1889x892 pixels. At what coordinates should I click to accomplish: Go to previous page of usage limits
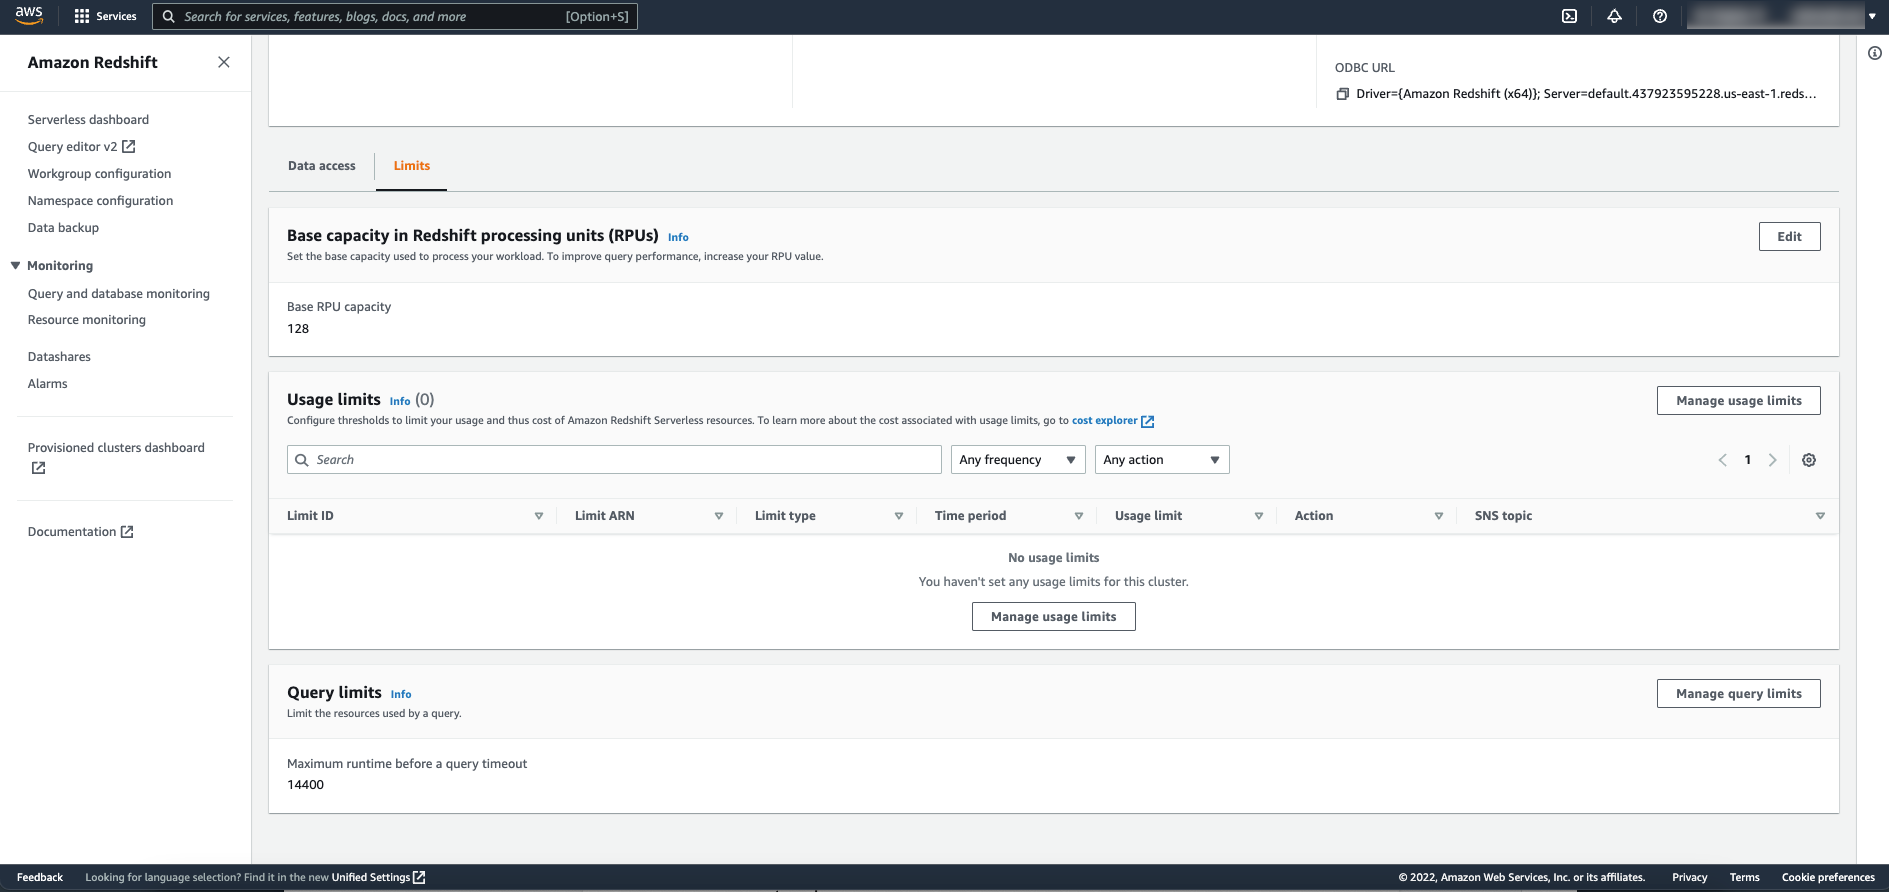1722,460
